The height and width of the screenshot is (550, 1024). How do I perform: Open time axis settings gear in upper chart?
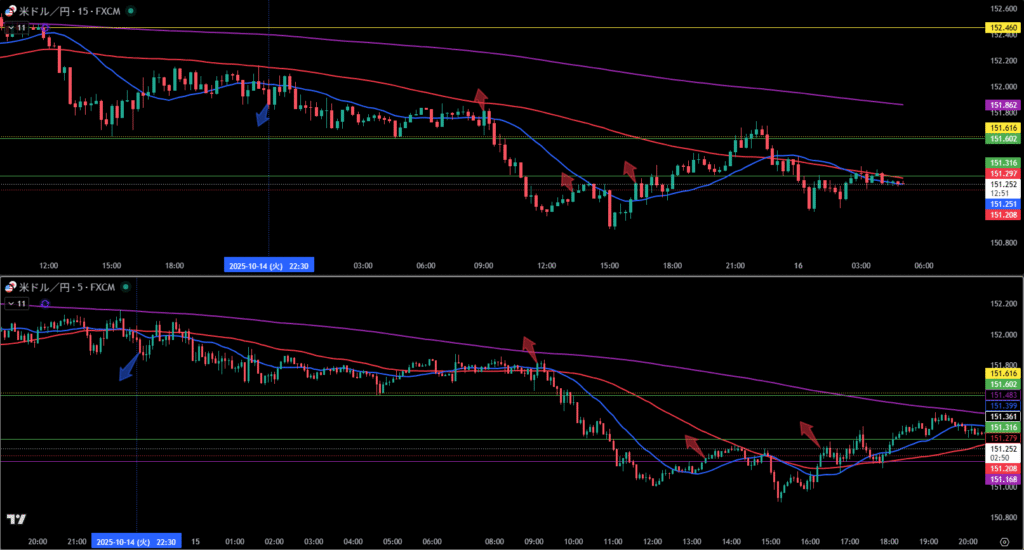(x=1003, y=266)
